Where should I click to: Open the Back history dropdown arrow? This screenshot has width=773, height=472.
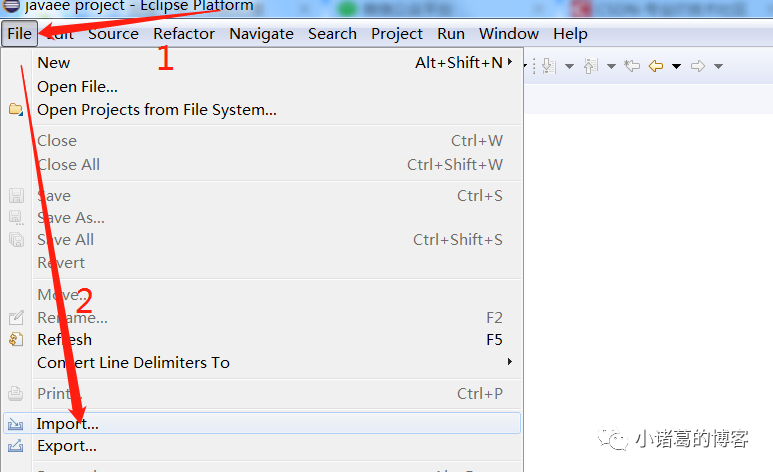click(676, 66)
